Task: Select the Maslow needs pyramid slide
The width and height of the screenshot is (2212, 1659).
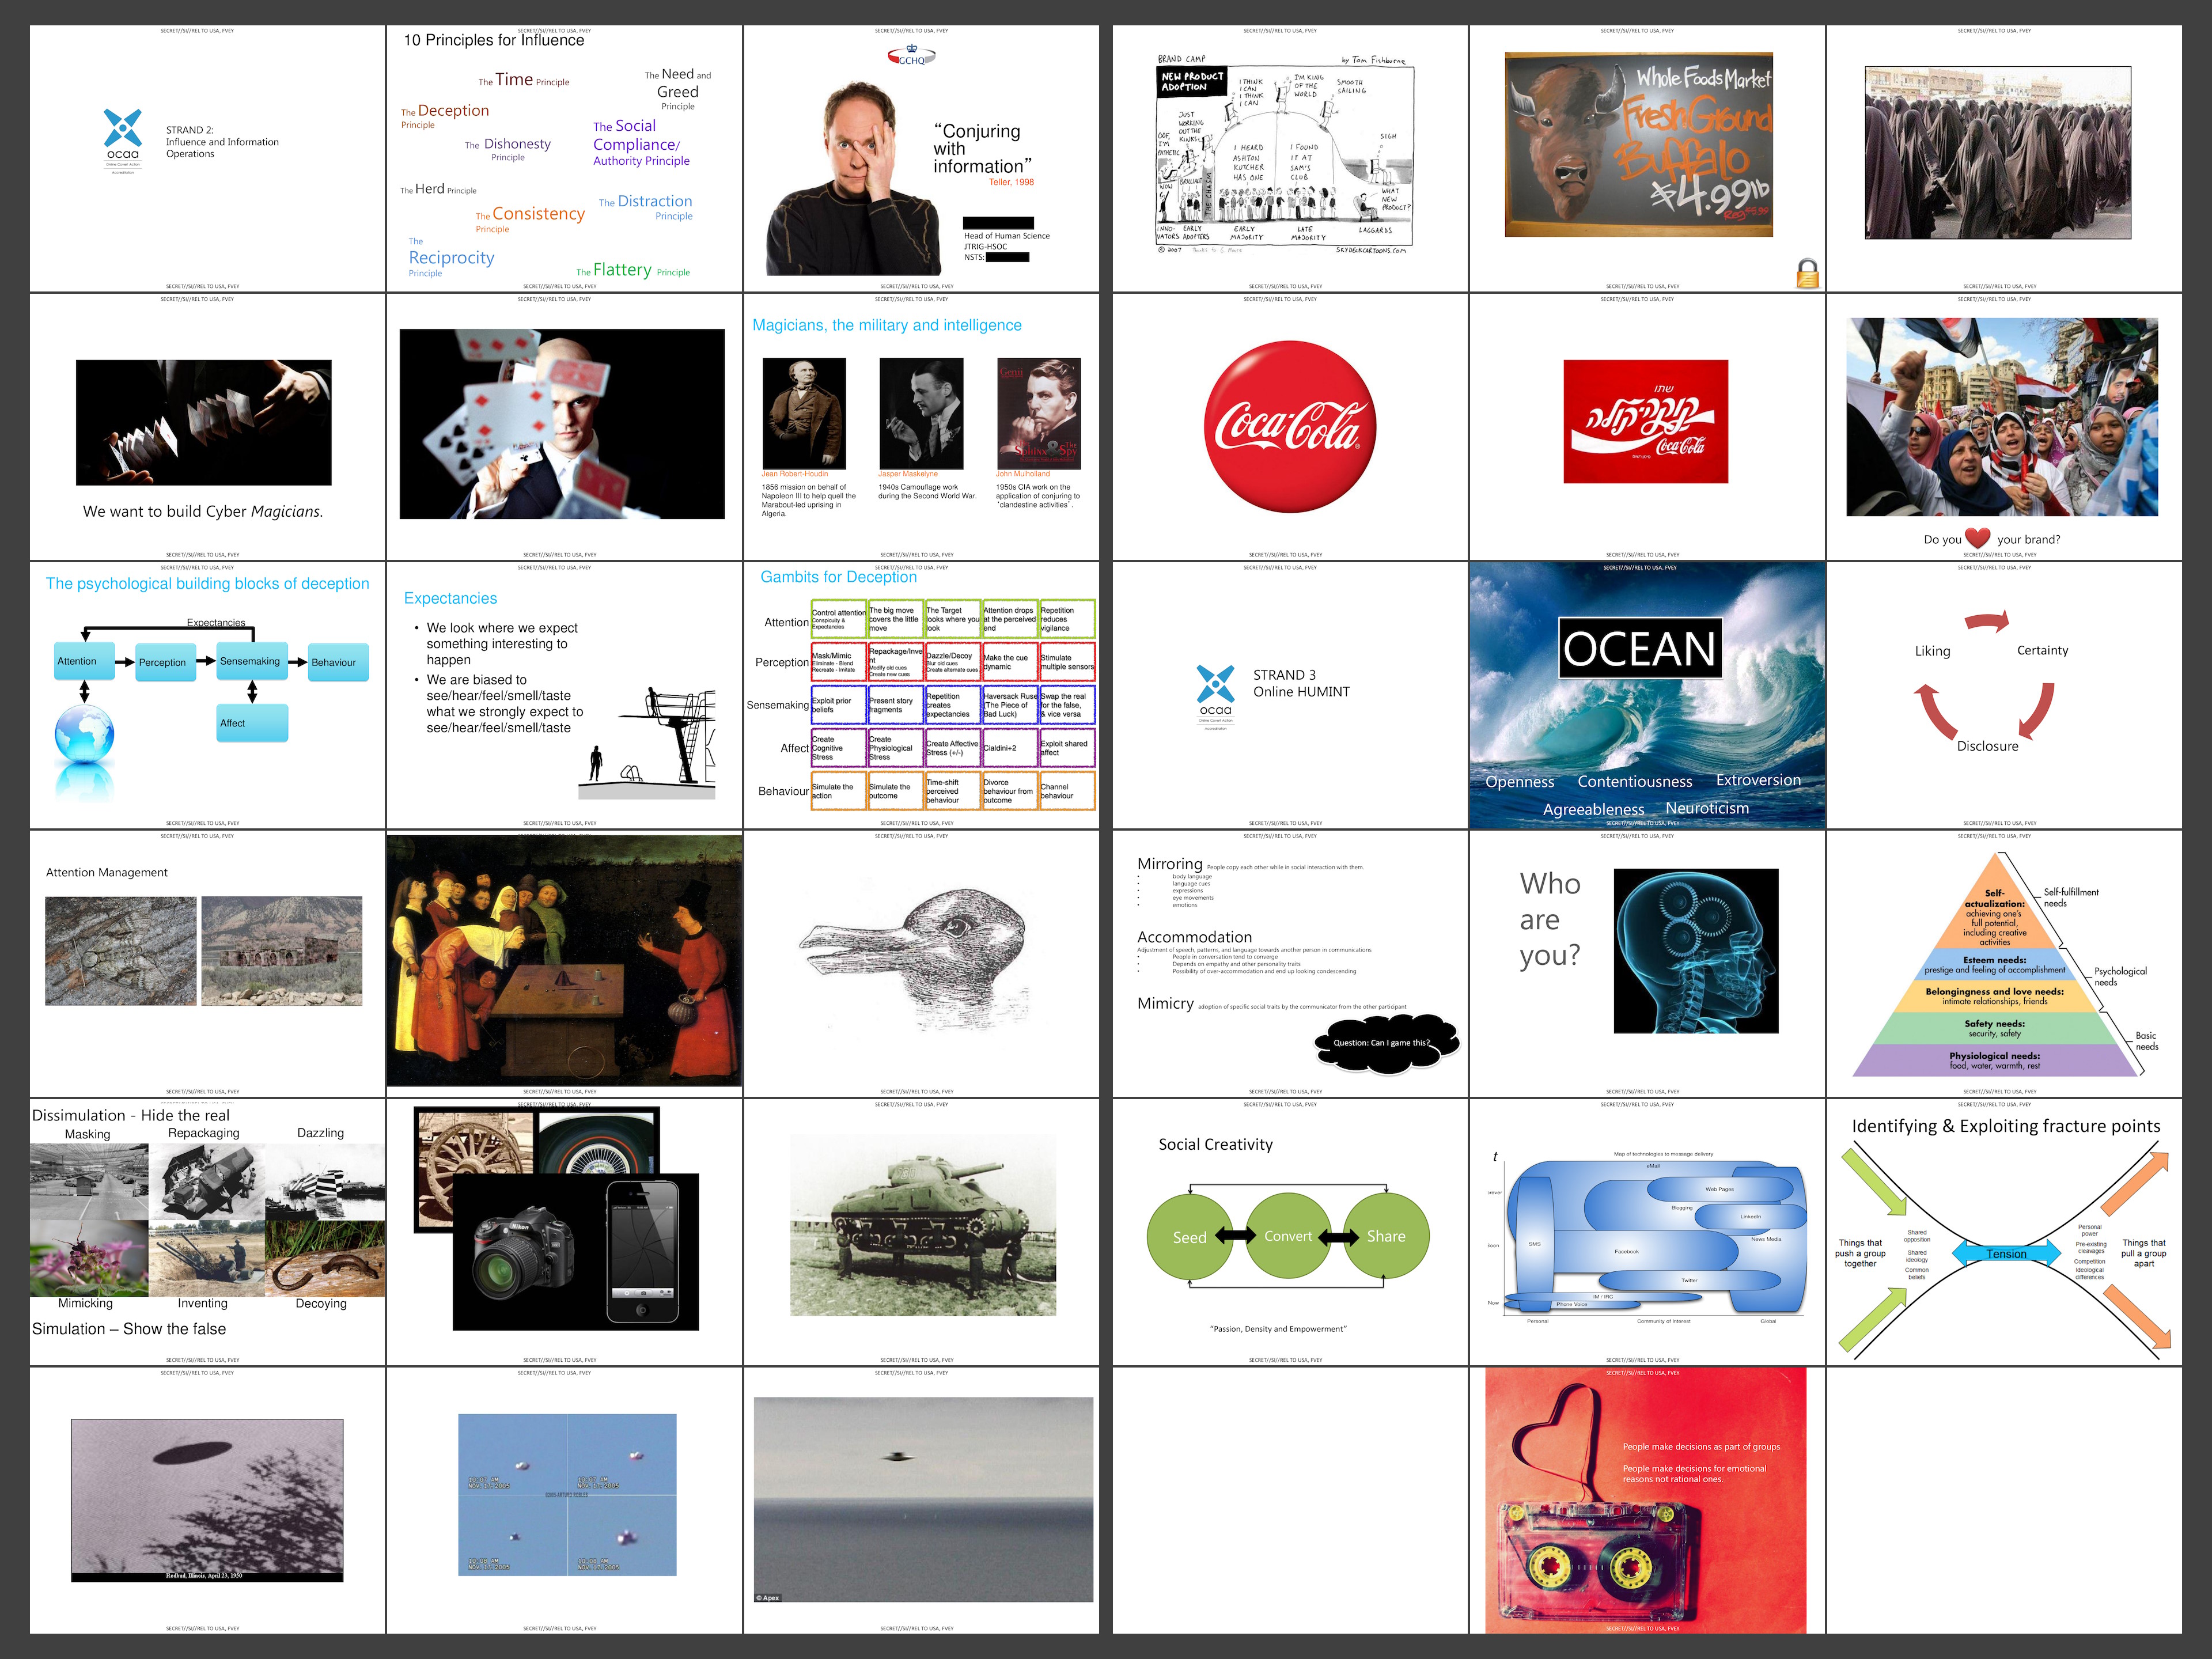Action: coord(2004,963)
